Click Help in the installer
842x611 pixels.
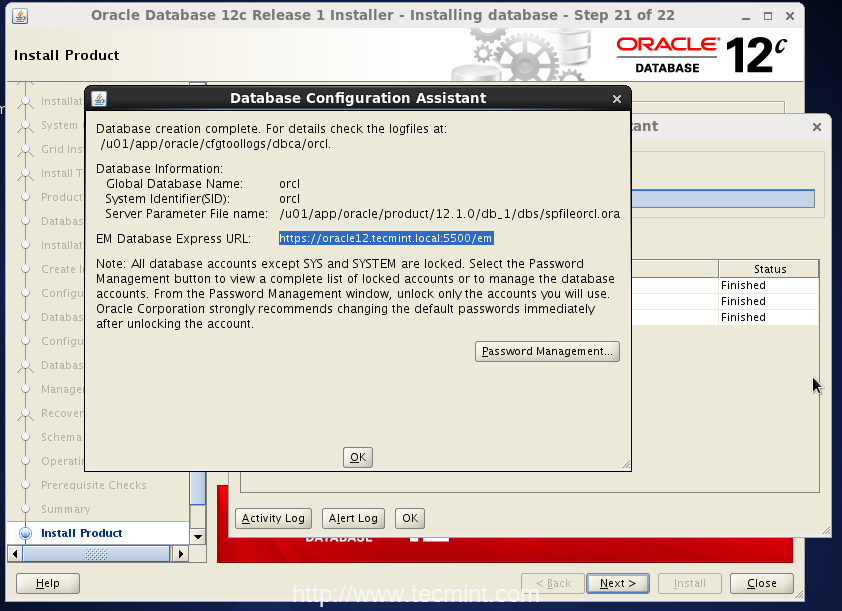[48, 583]
